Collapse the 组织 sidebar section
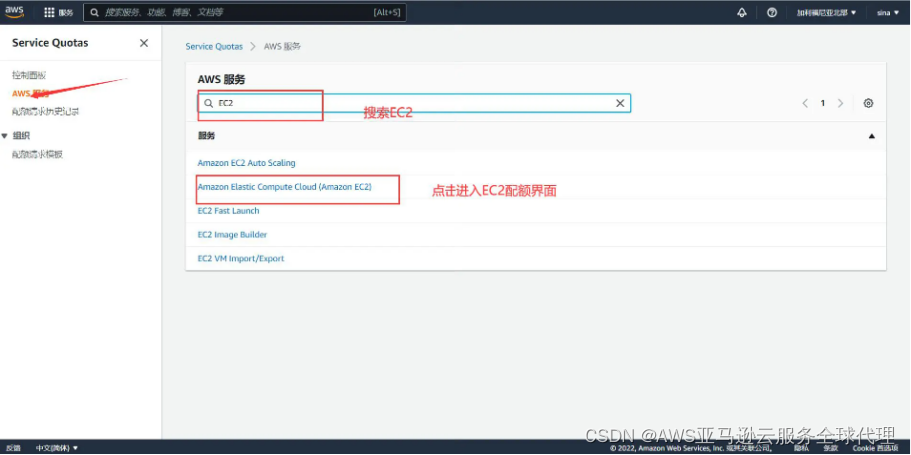Image resolution: width=911 pixels, height=455 pixels. pos(5,135)
